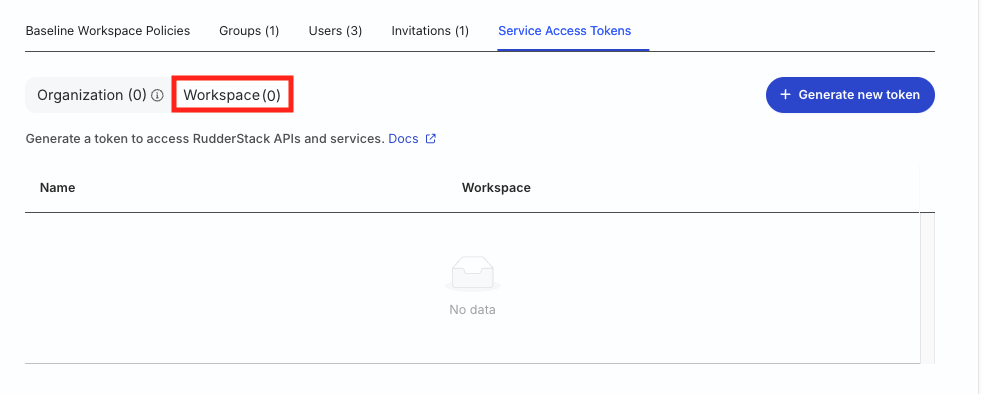Go to the Invitations (1) tab
The height and width of the screenshot is (394, 981).
tap(430, 31)
